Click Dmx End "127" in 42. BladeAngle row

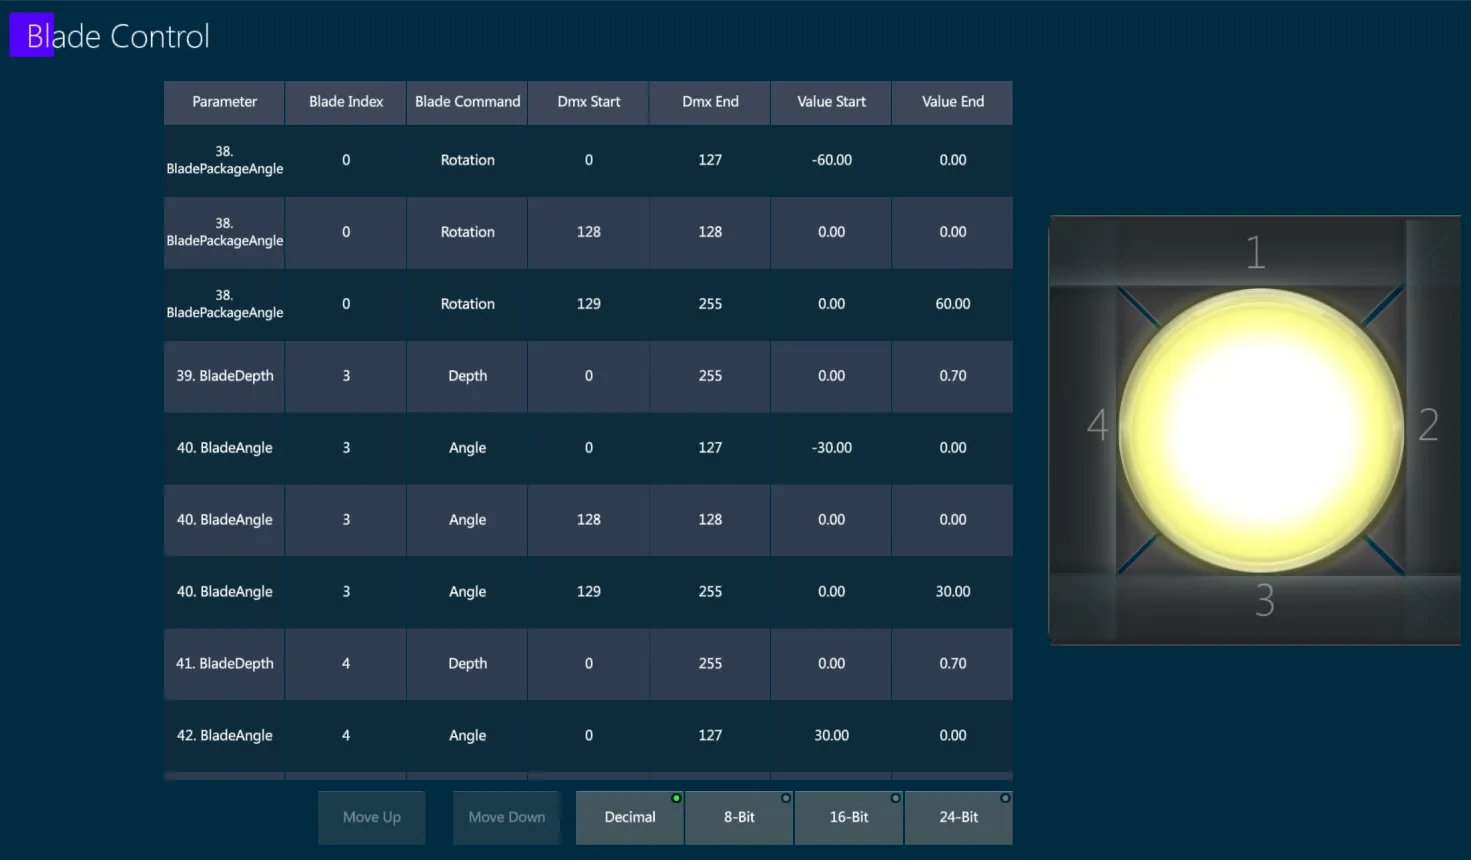pyautogui.click(x=710, y=736)
